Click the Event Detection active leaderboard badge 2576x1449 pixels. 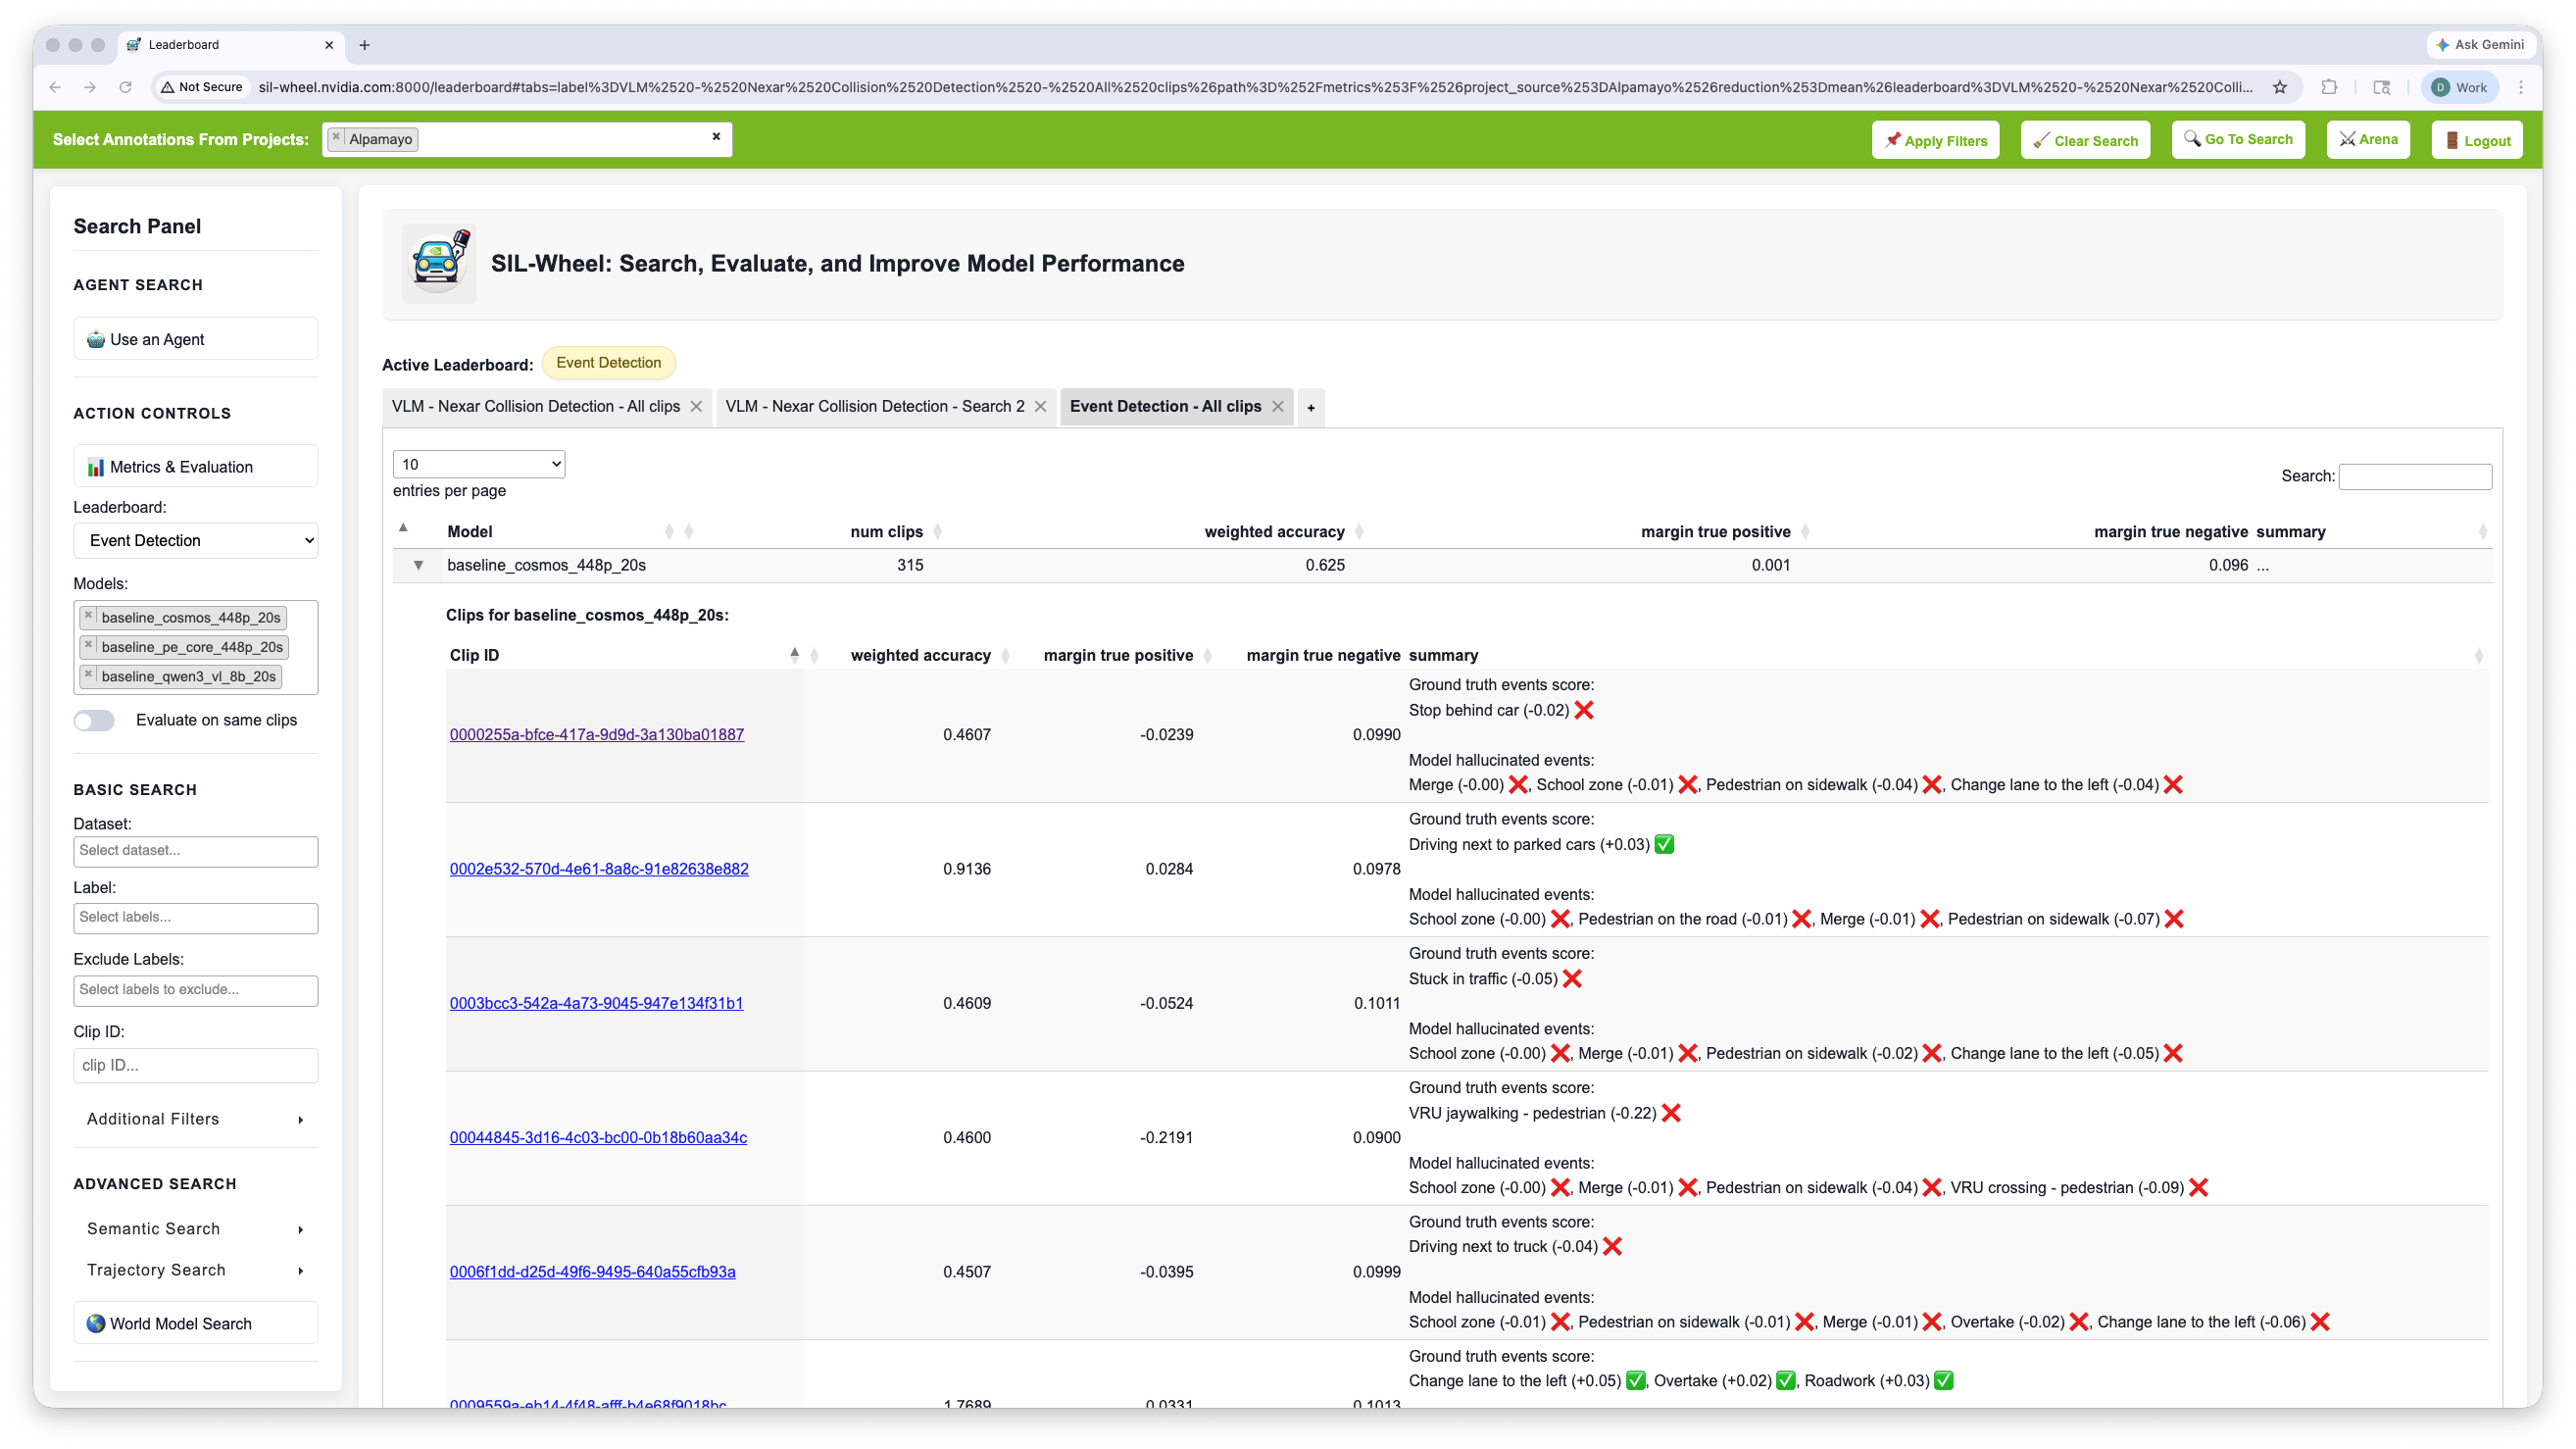click(608, 363)
